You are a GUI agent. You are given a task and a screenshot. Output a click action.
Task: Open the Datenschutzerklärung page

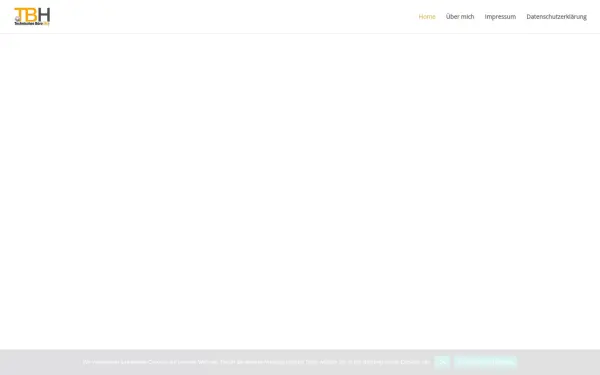point(556,16)
